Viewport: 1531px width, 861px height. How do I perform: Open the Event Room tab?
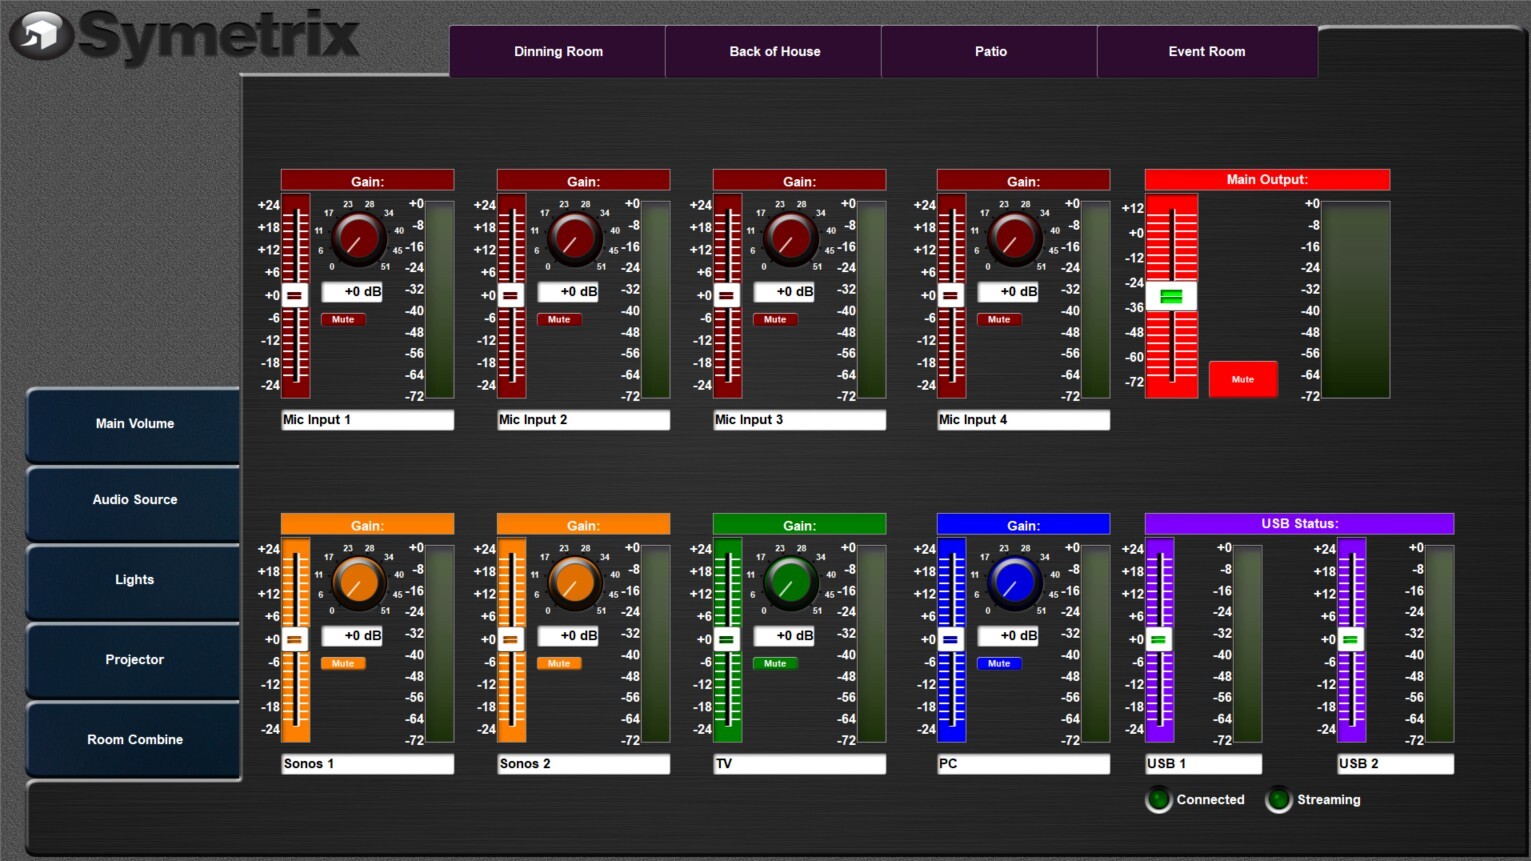click(x=1206, y=52)
